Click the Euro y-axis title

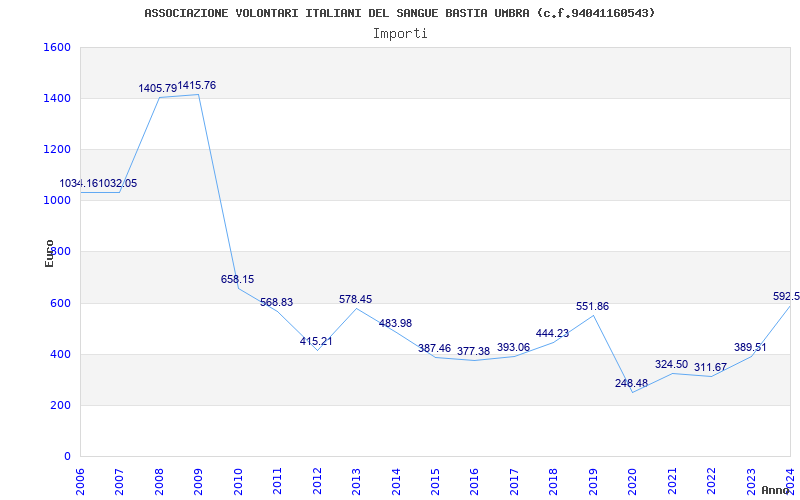pyautogui.click(x=50, y=253)
